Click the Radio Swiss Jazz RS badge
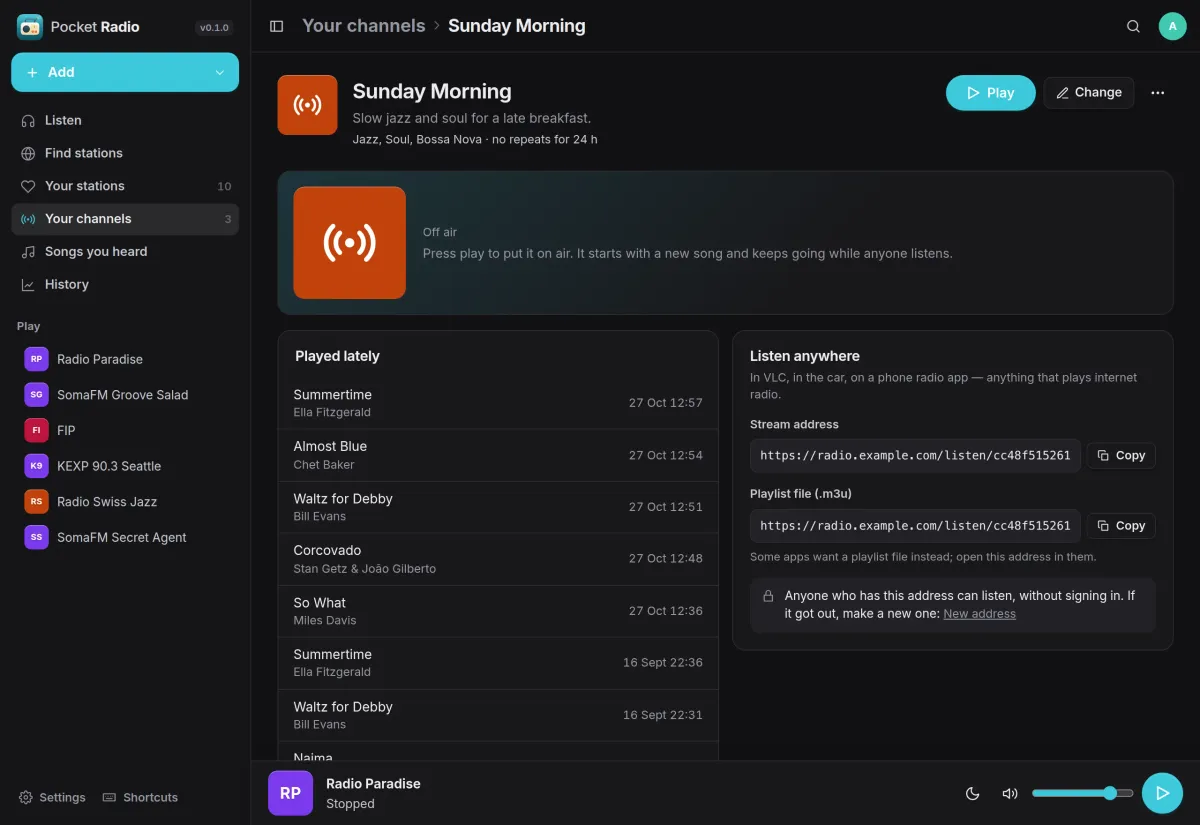 [36, 502]
